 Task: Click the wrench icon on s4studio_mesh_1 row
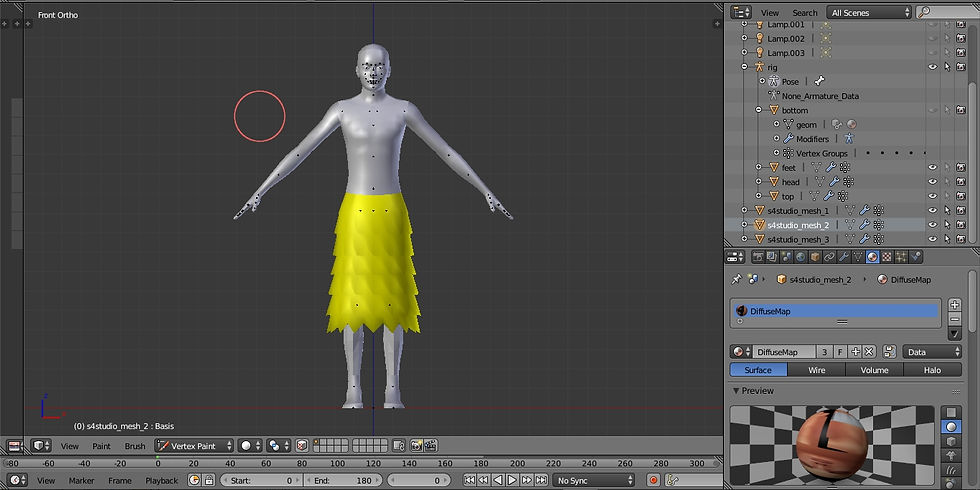tap(864, 211)
